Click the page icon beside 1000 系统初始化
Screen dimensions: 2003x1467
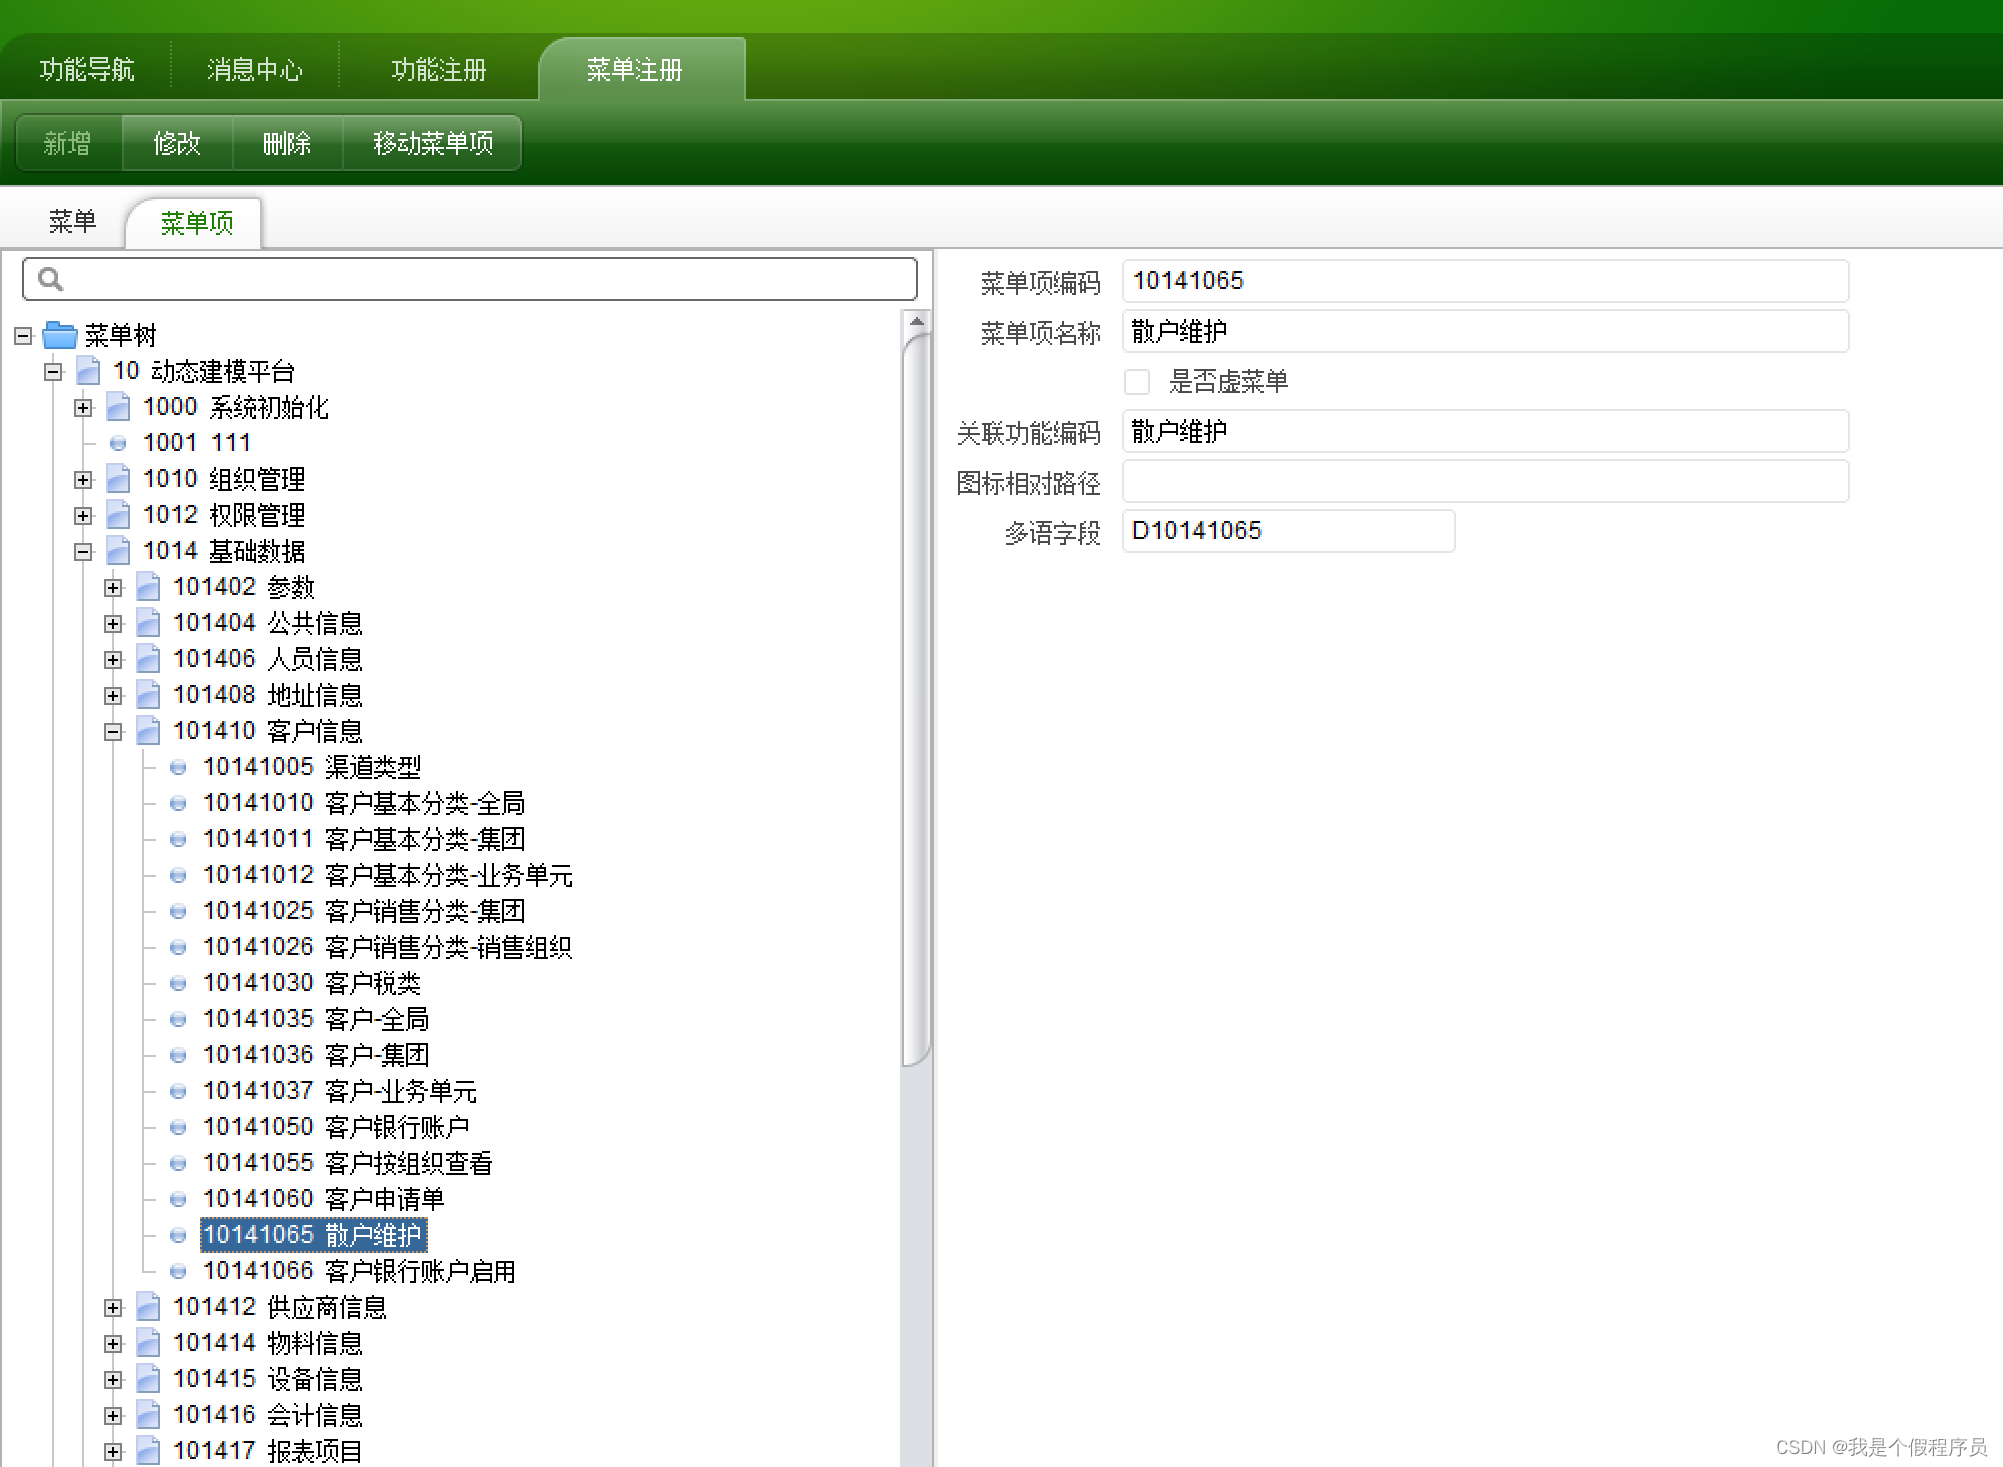click(x=118, y=407)
